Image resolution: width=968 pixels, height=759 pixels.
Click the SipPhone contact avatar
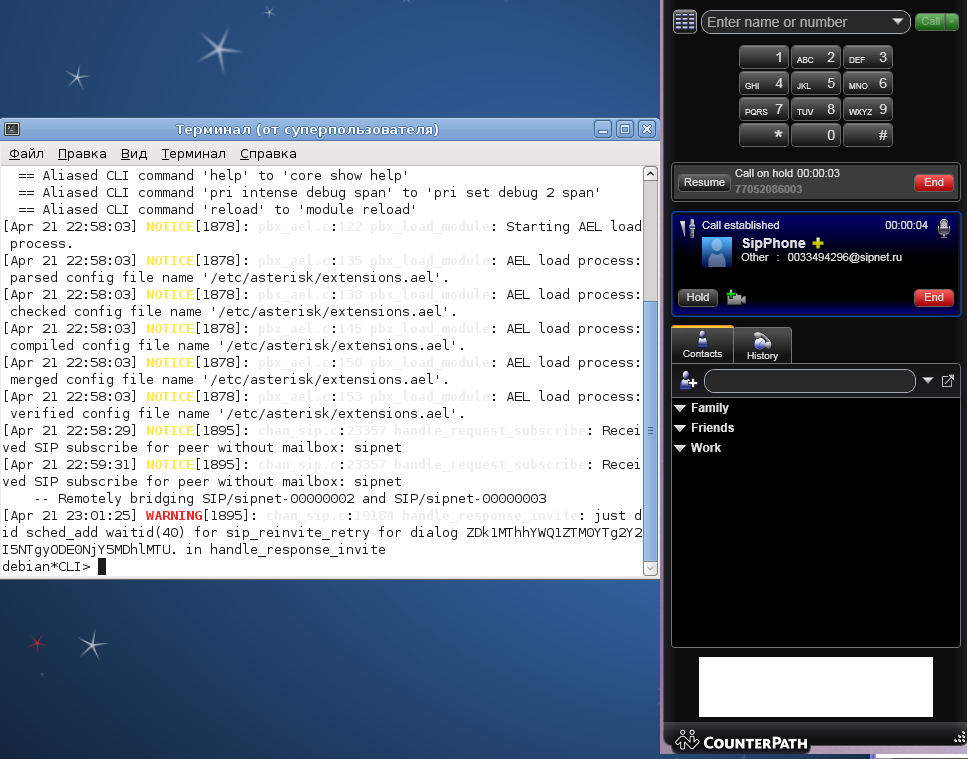tap(716, 251)
